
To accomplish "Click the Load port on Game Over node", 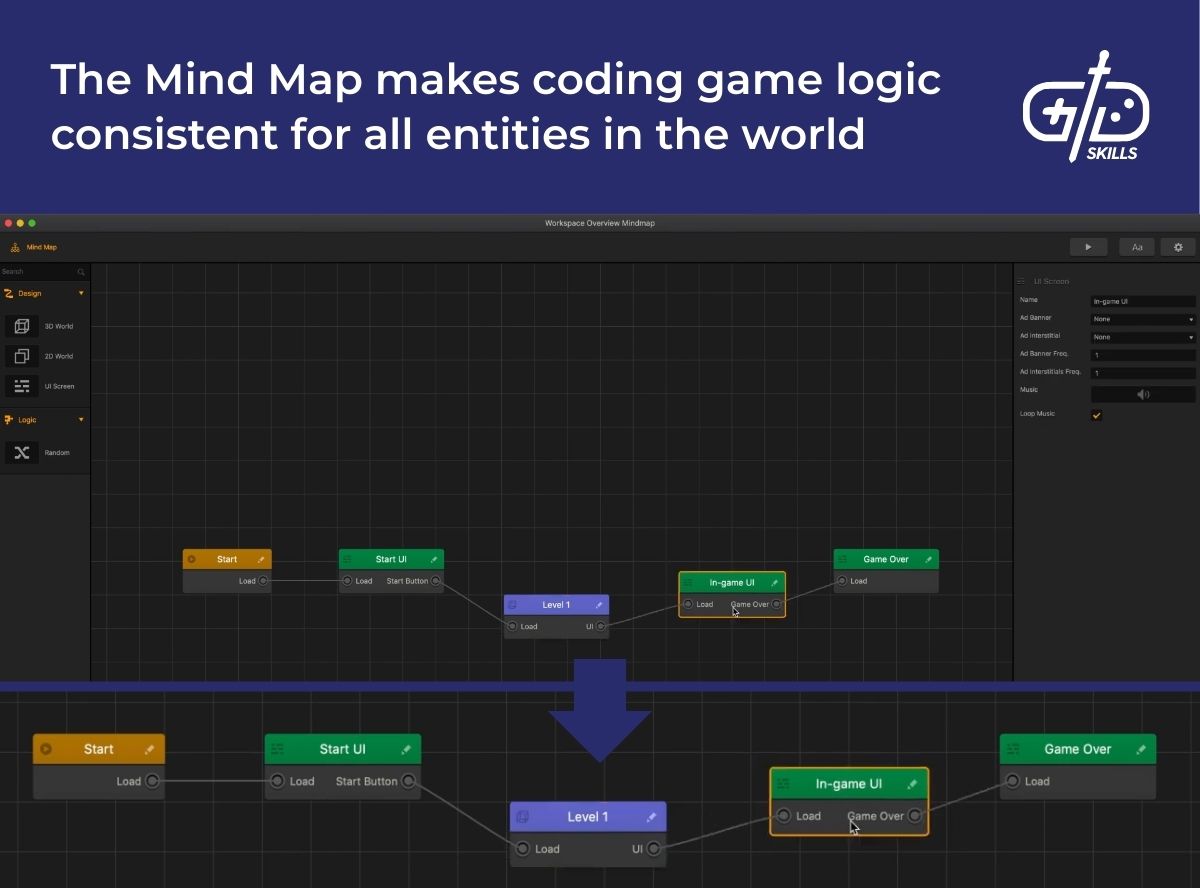I will click(x=843, y=580).
